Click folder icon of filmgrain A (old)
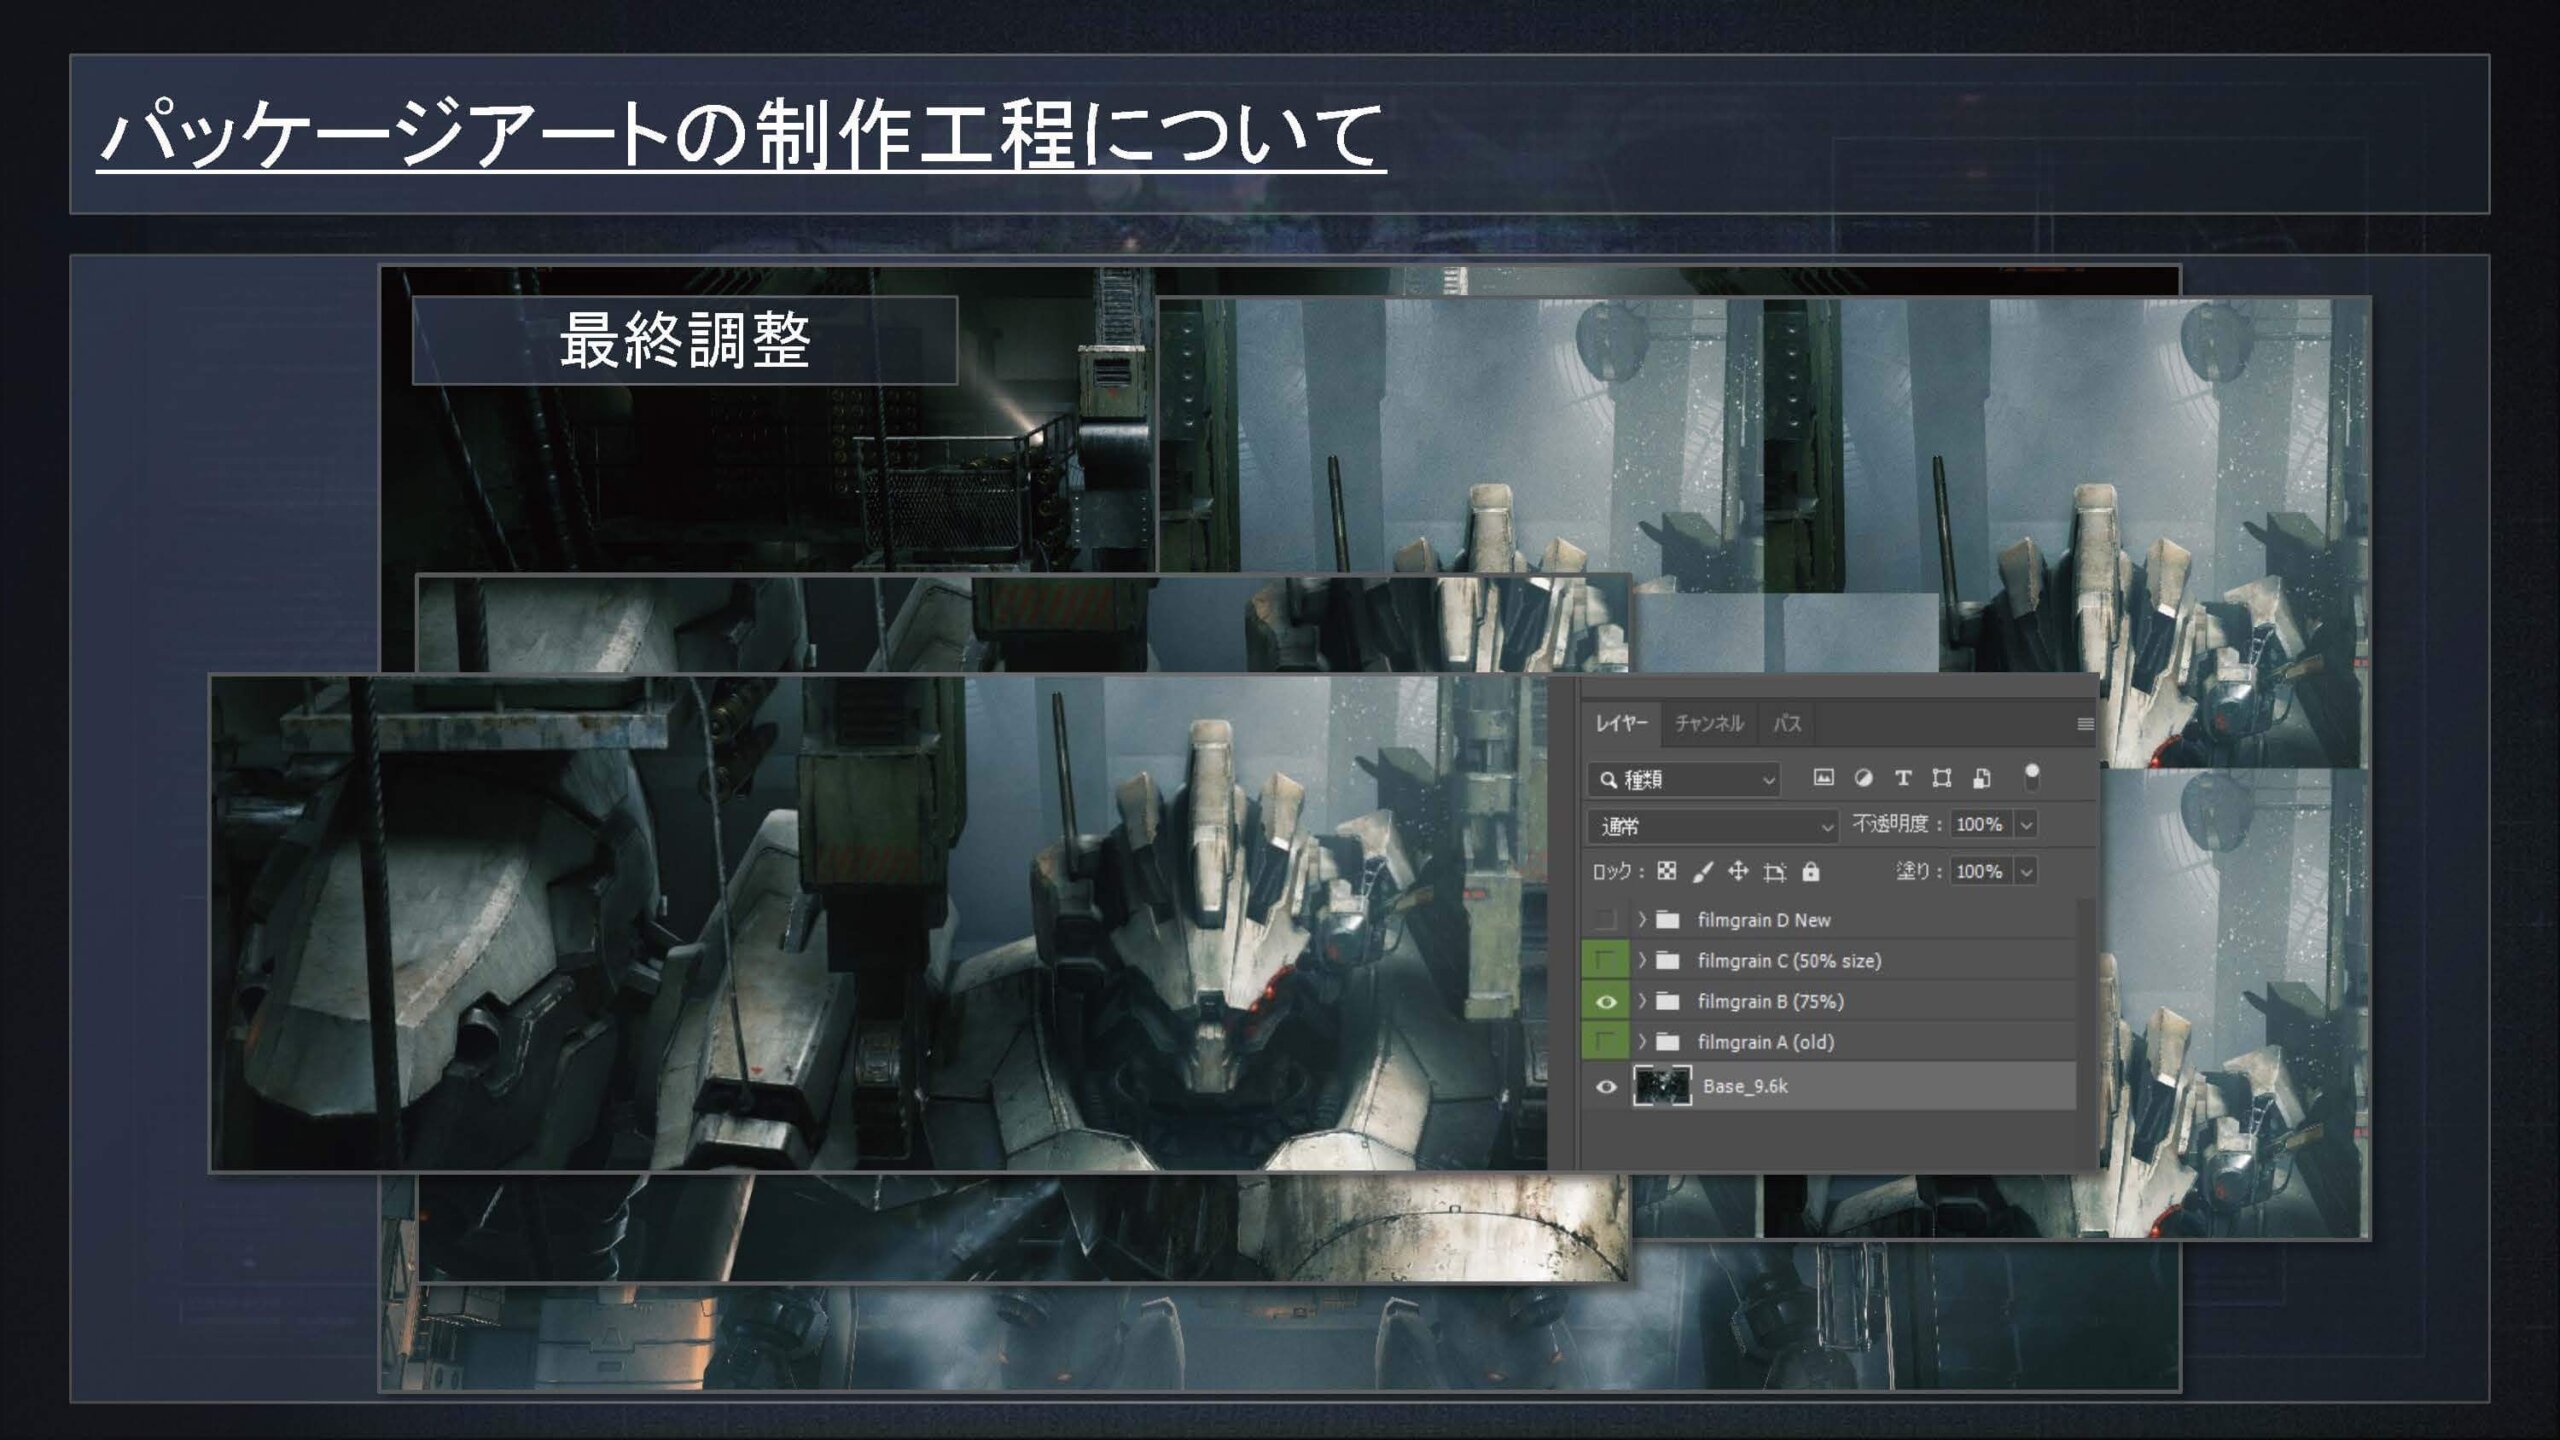The width and height of the screenshot is (2560, 1440). point(1667,1043)
